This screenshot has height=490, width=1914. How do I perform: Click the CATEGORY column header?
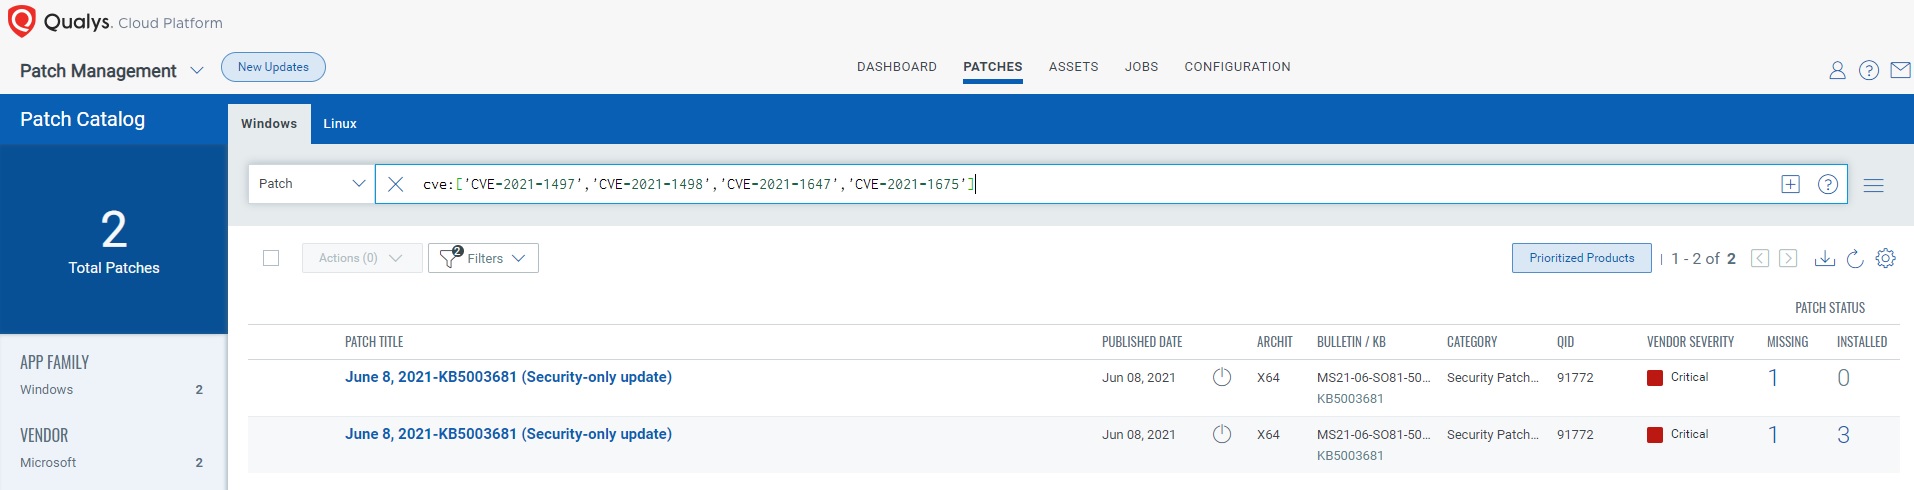coord(1472,342)
